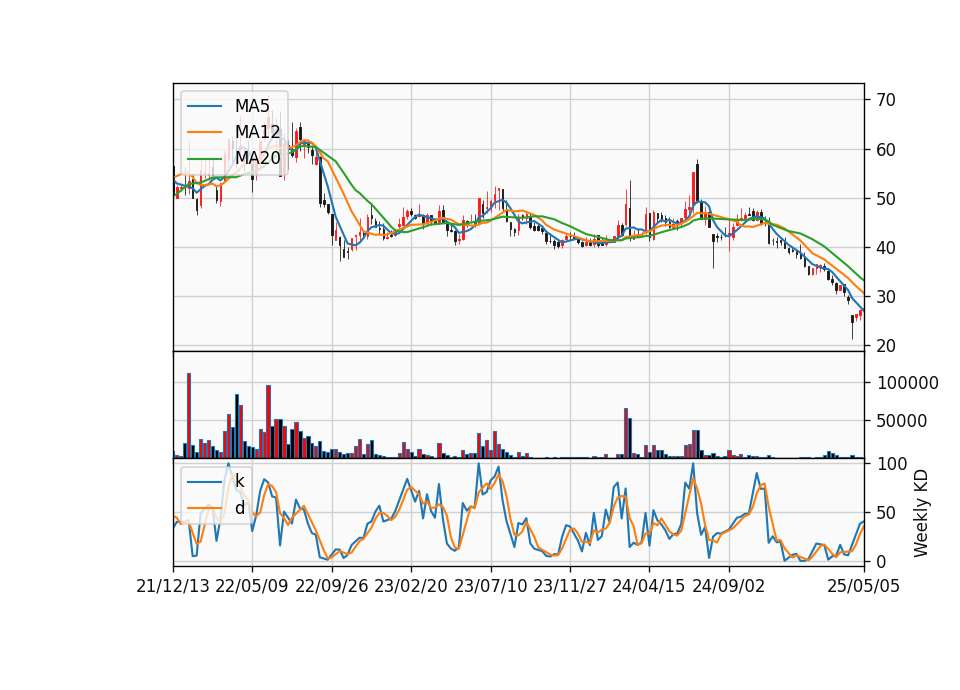960x690 pixels.
Task: Click the blue MA5 legend line sample
Action: (204, 106)
